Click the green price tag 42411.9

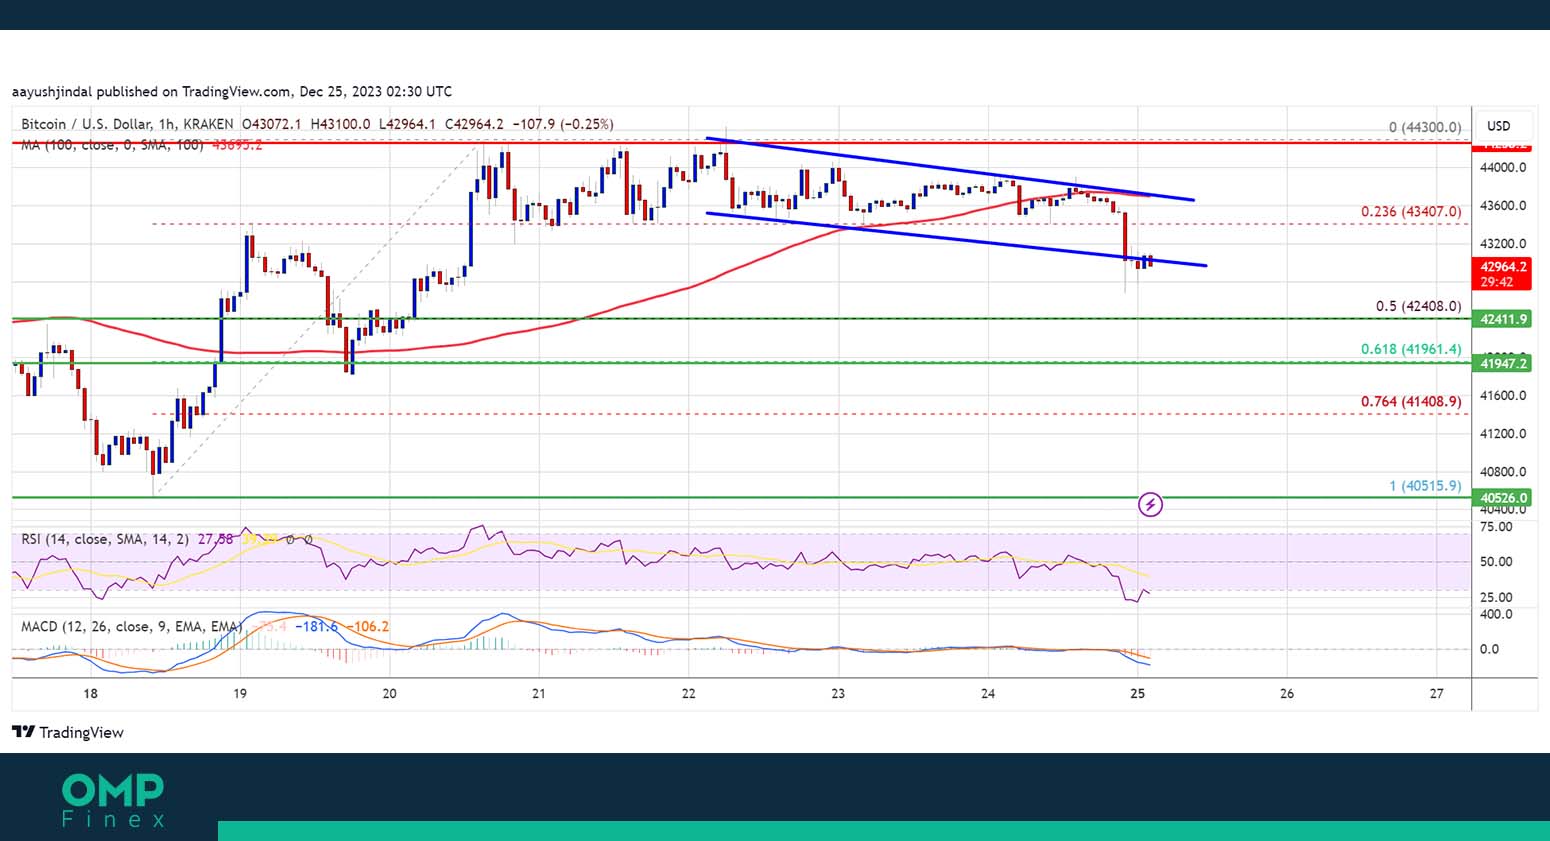[1503, 319]
